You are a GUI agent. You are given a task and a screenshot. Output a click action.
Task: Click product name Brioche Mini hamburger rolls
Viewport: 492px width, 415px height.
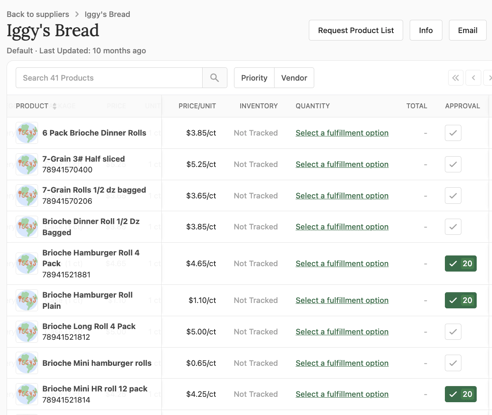(x=97, y=363)
